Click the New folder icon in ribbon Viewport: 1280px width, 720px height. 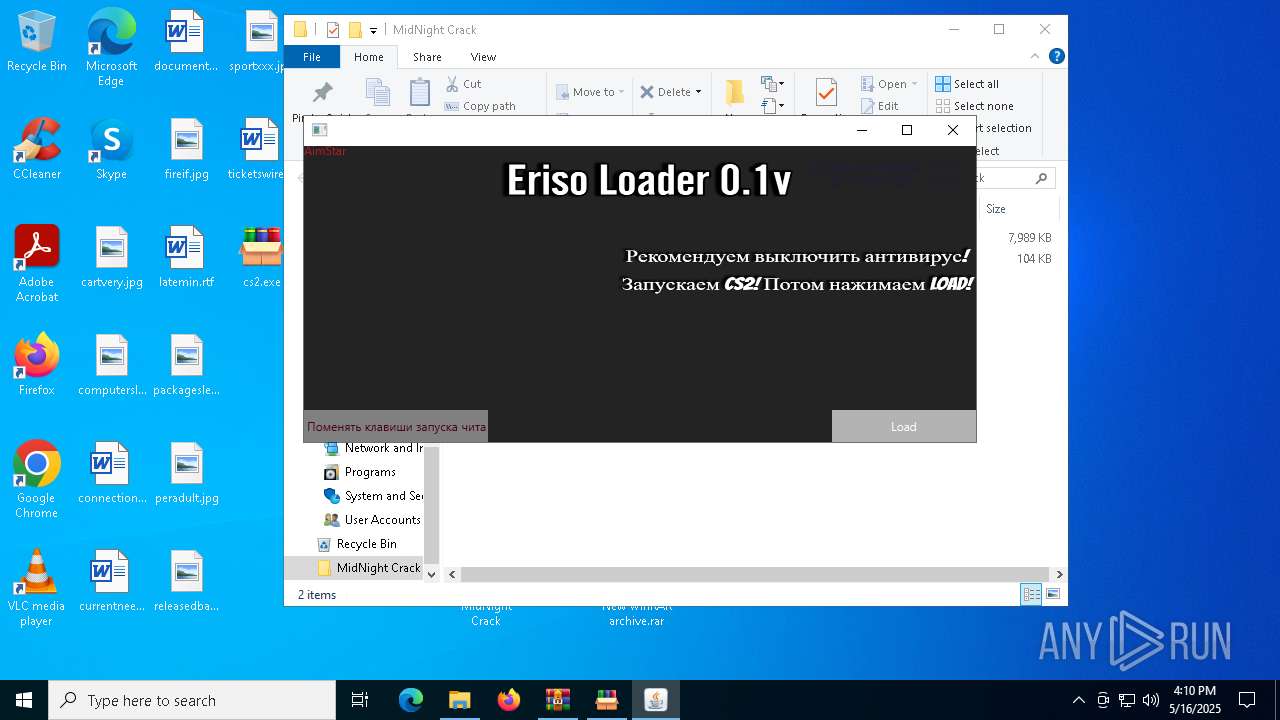(735, 92)
